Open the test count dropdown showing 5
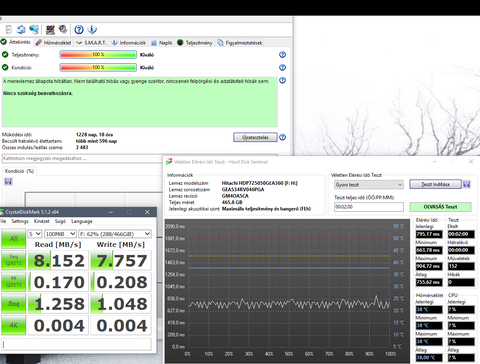Viewport: 480px width, 364px height. (x=35, y=234)
